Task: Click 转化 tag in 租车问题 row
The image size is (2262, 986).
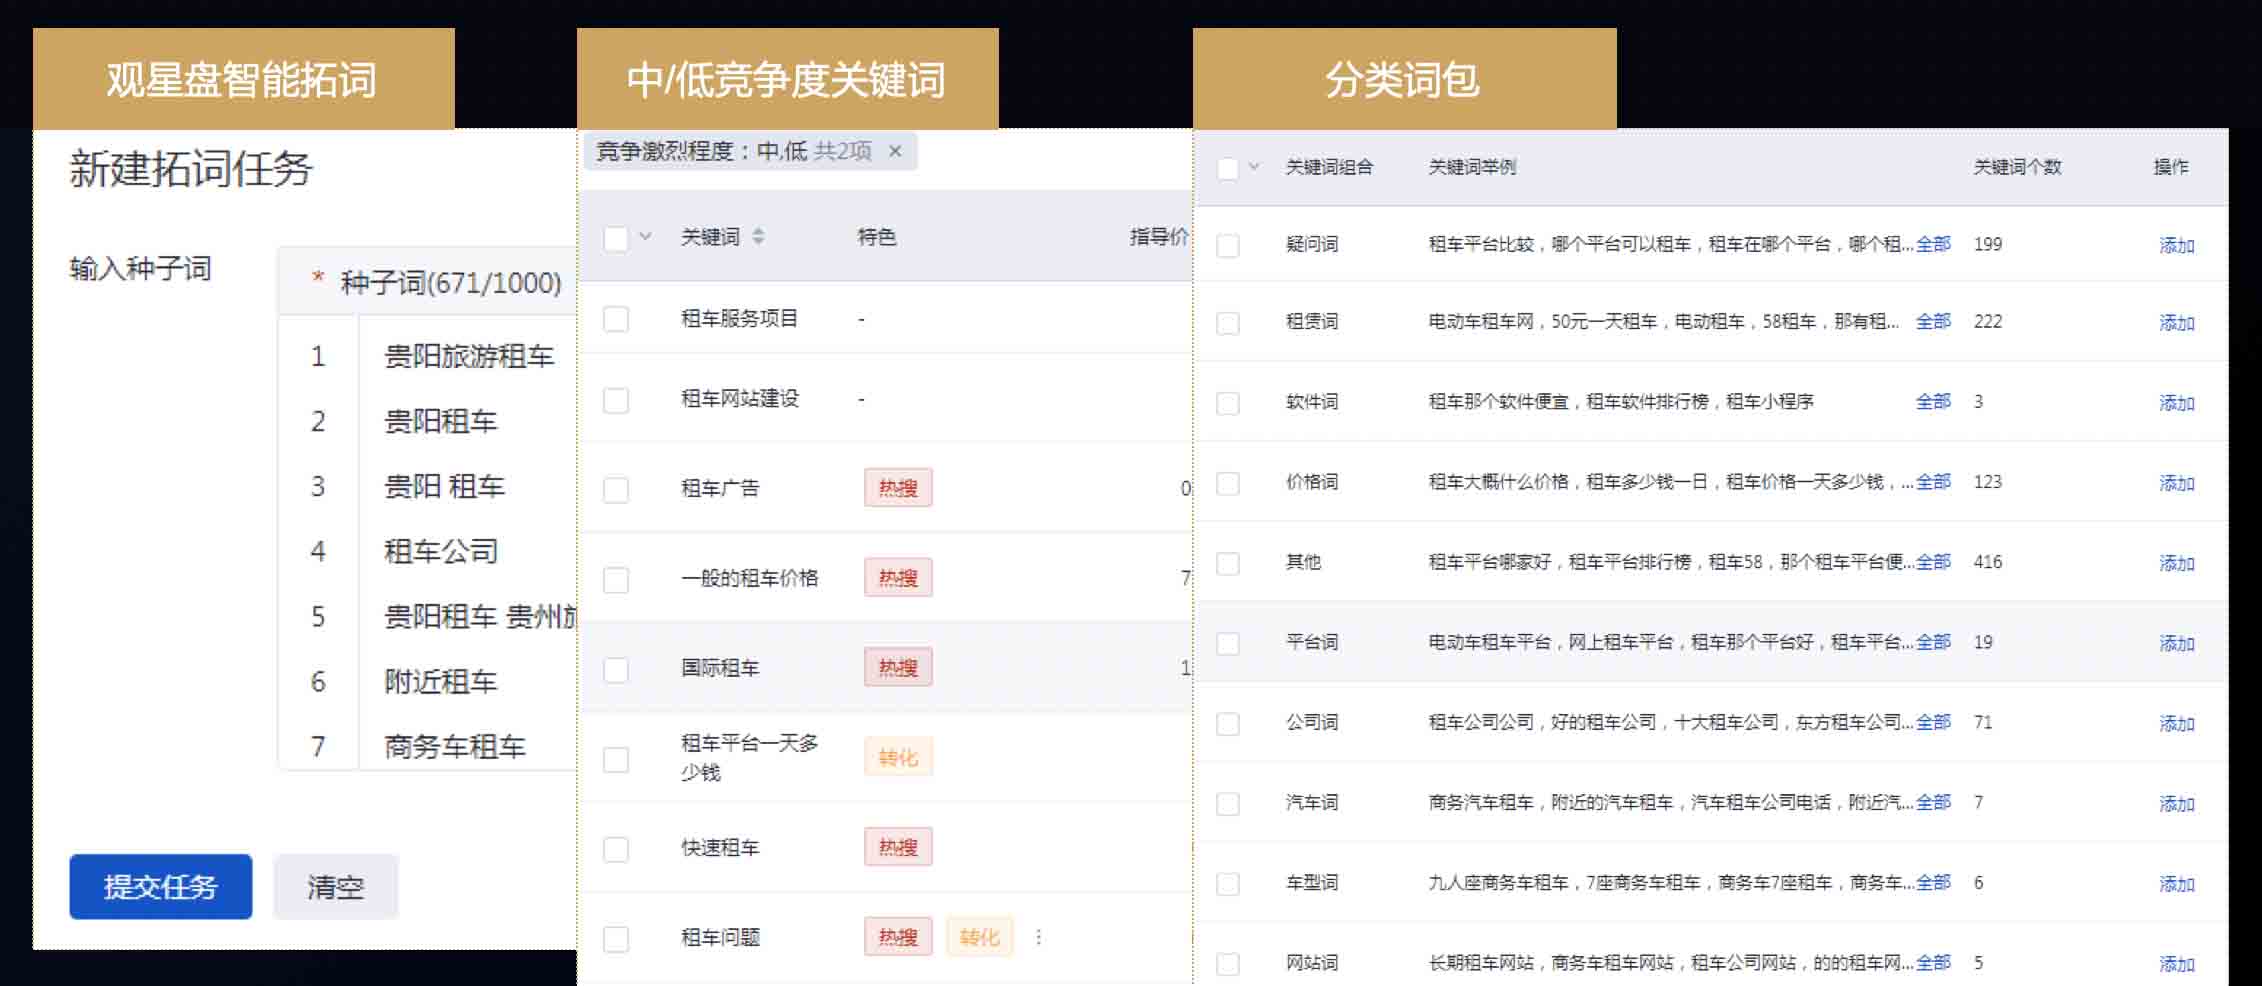Action: [x=978, y=937]
